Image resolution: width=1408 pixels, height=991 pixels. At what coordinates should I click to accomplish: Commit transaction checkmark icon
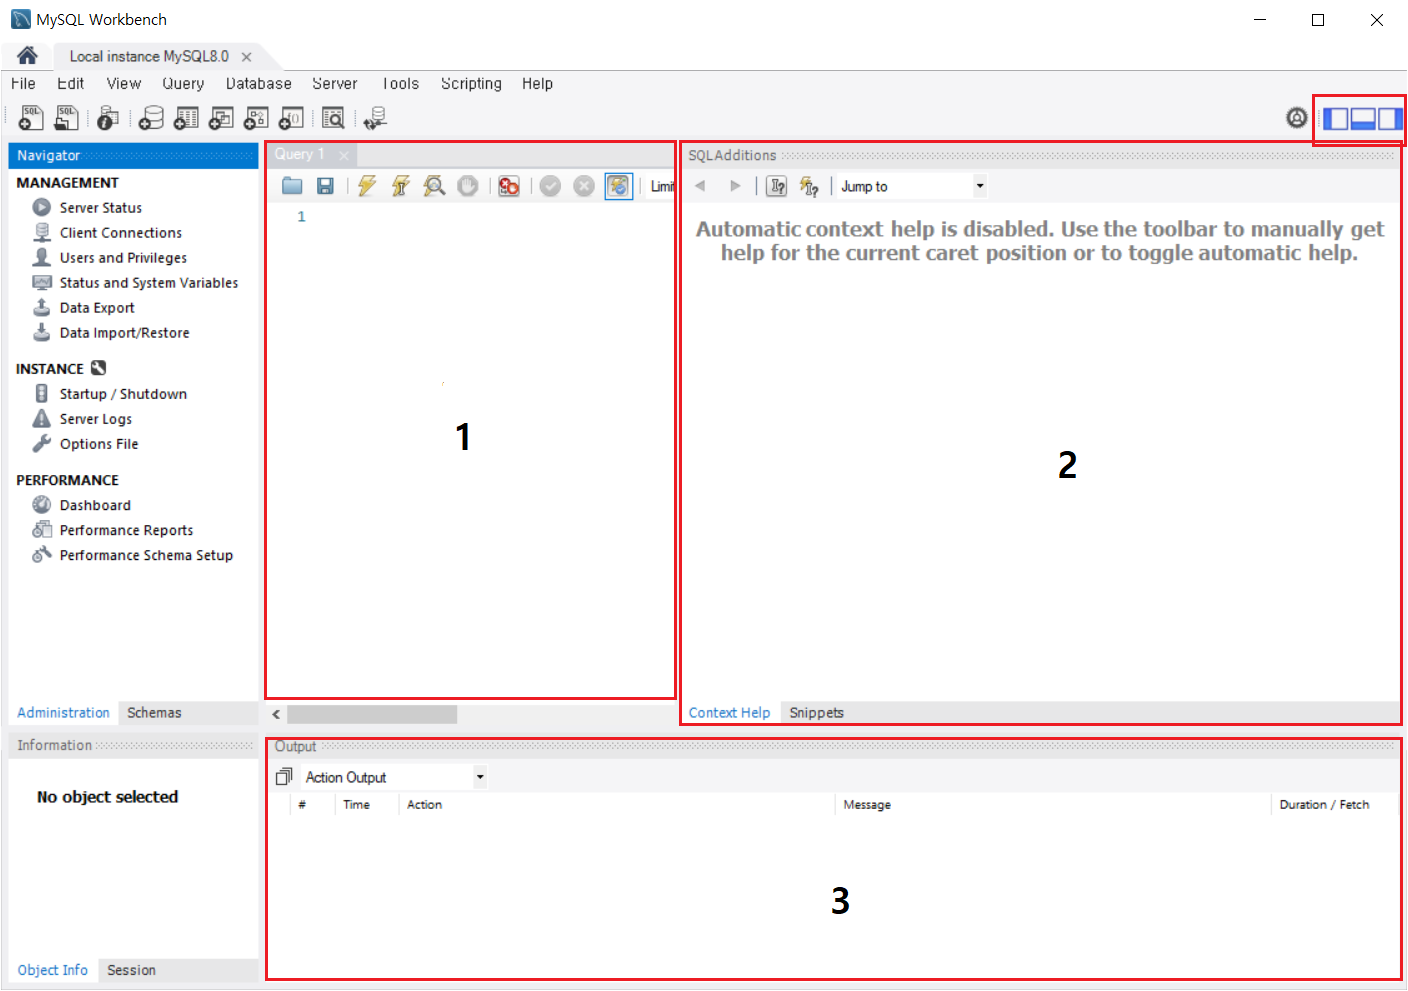(550, 186)
